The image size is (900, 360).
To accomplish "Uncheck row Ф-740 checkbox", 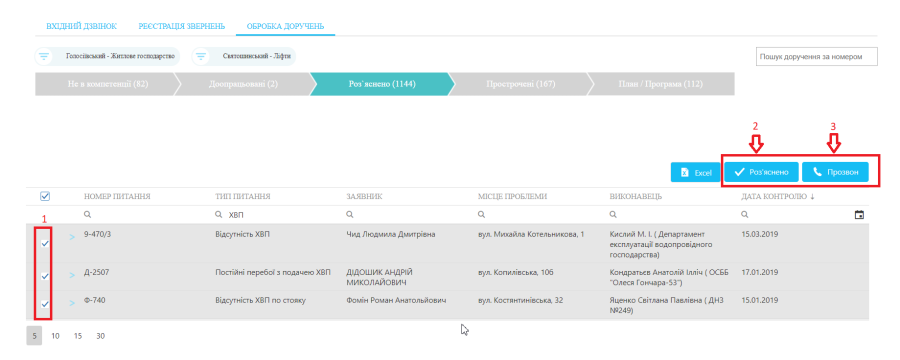I will tap(45, 304).
